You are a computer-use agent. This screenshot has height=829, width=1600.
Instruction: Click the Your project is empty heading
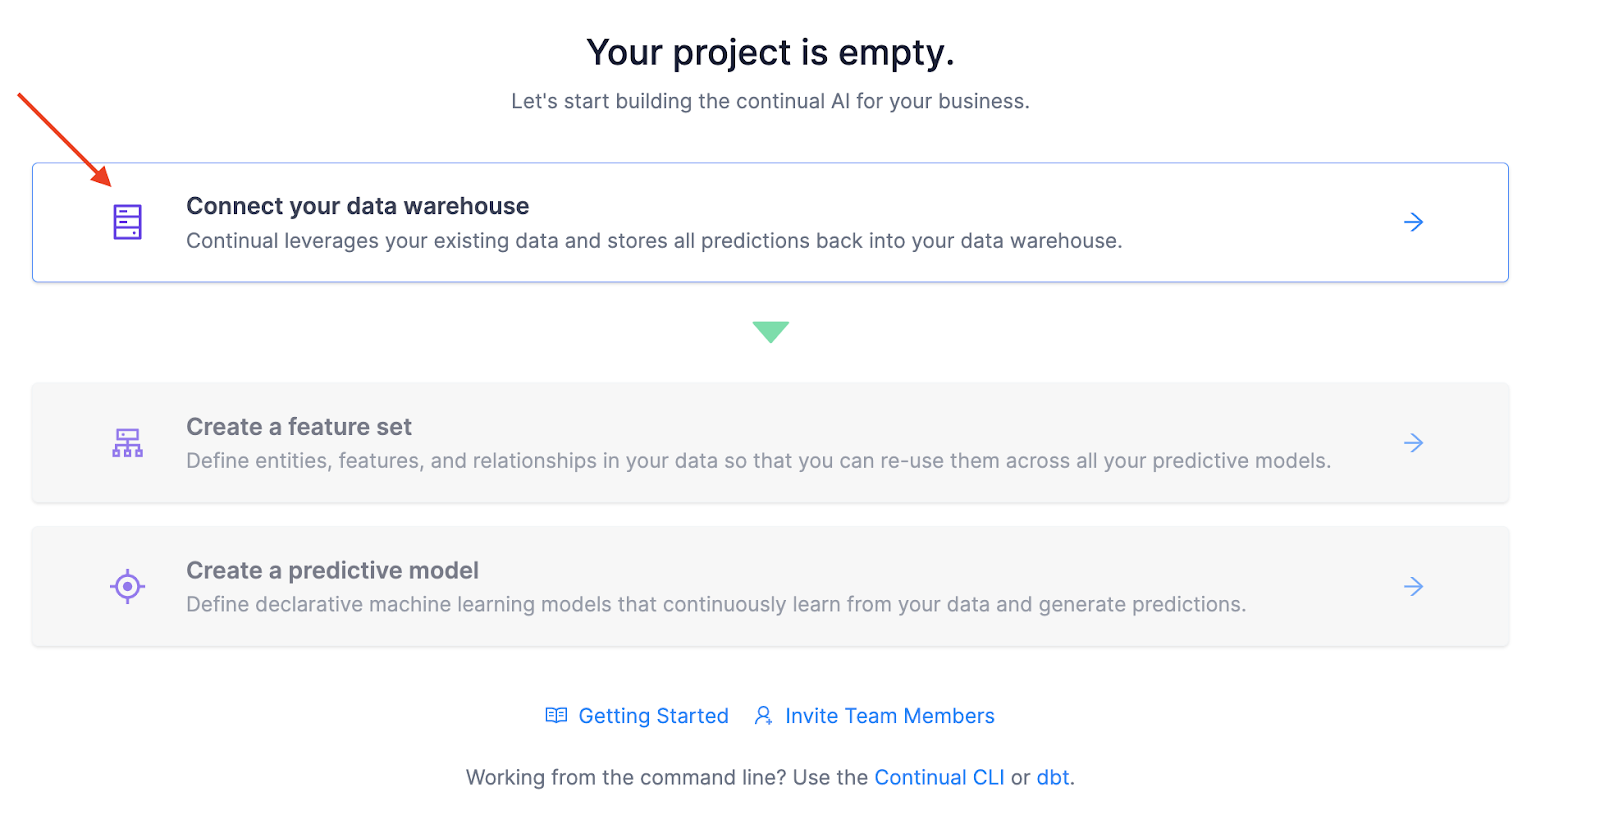tap(770, 53)
